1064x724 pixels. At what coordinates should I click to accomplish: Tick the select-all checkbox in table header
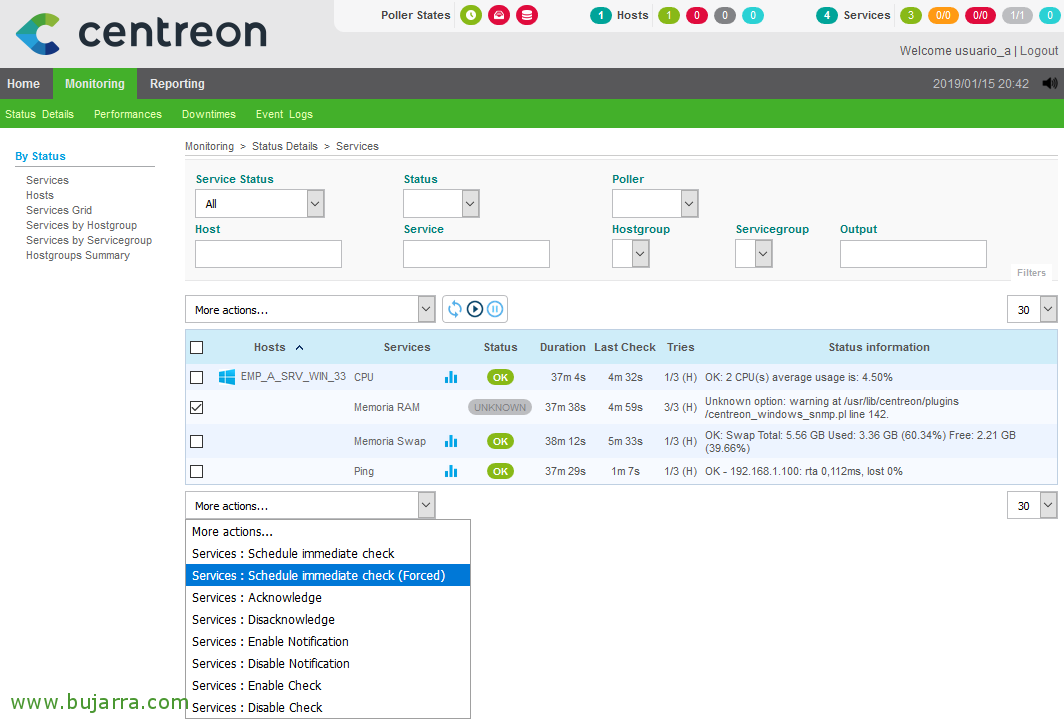click(x=197, y=347)
